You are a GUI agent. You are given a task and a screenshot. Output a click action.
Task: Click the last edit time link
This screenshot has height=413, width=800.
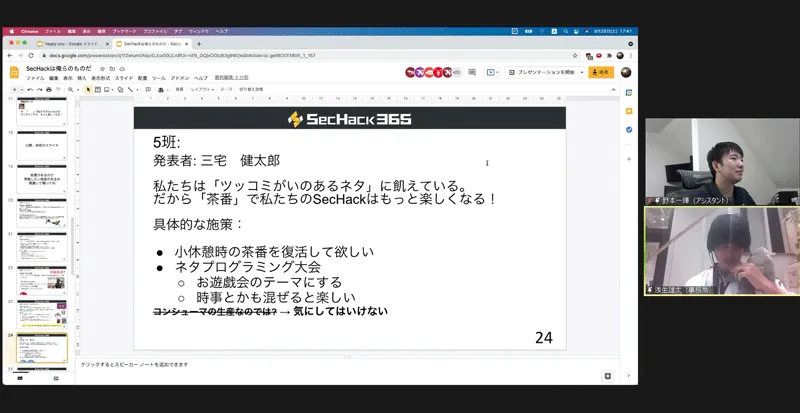(x=231, y=78)
